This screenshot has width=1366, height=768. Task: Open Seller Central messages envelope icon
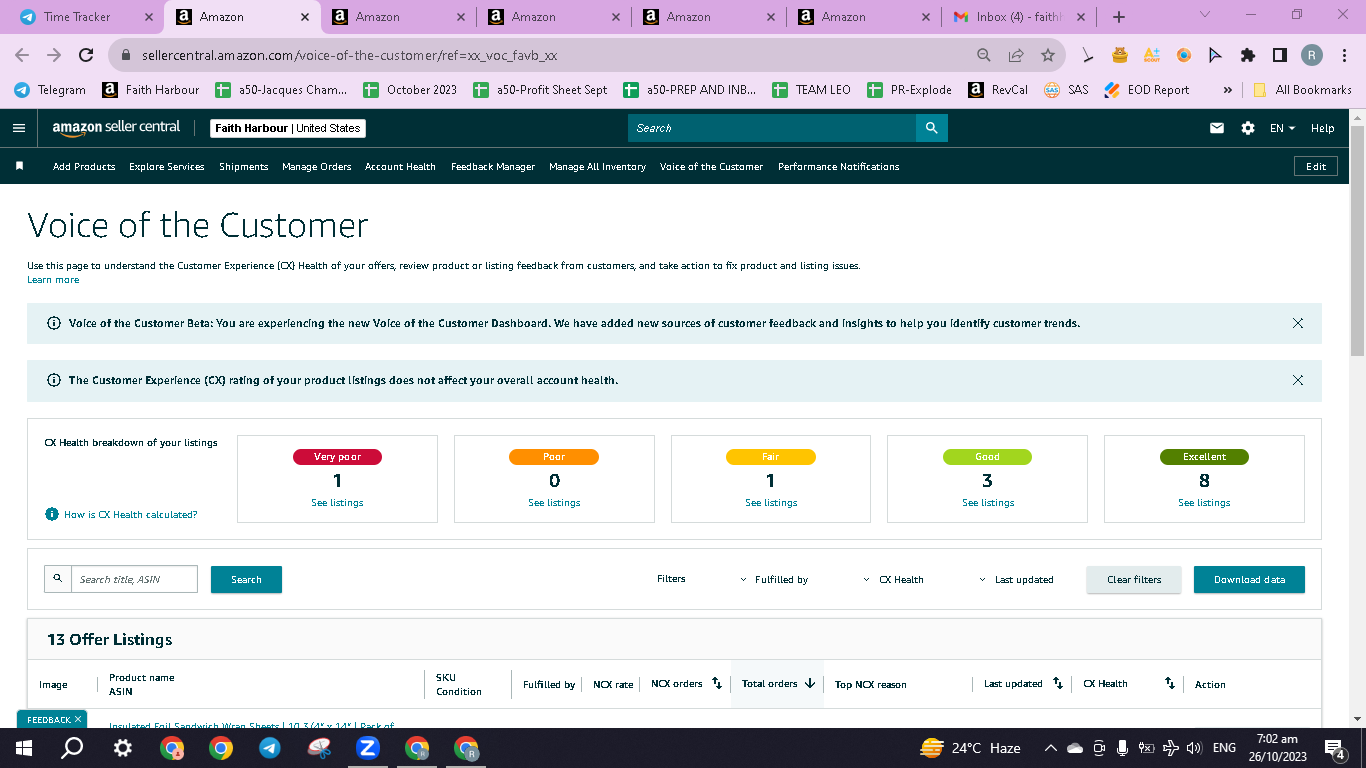[1217, 128]
